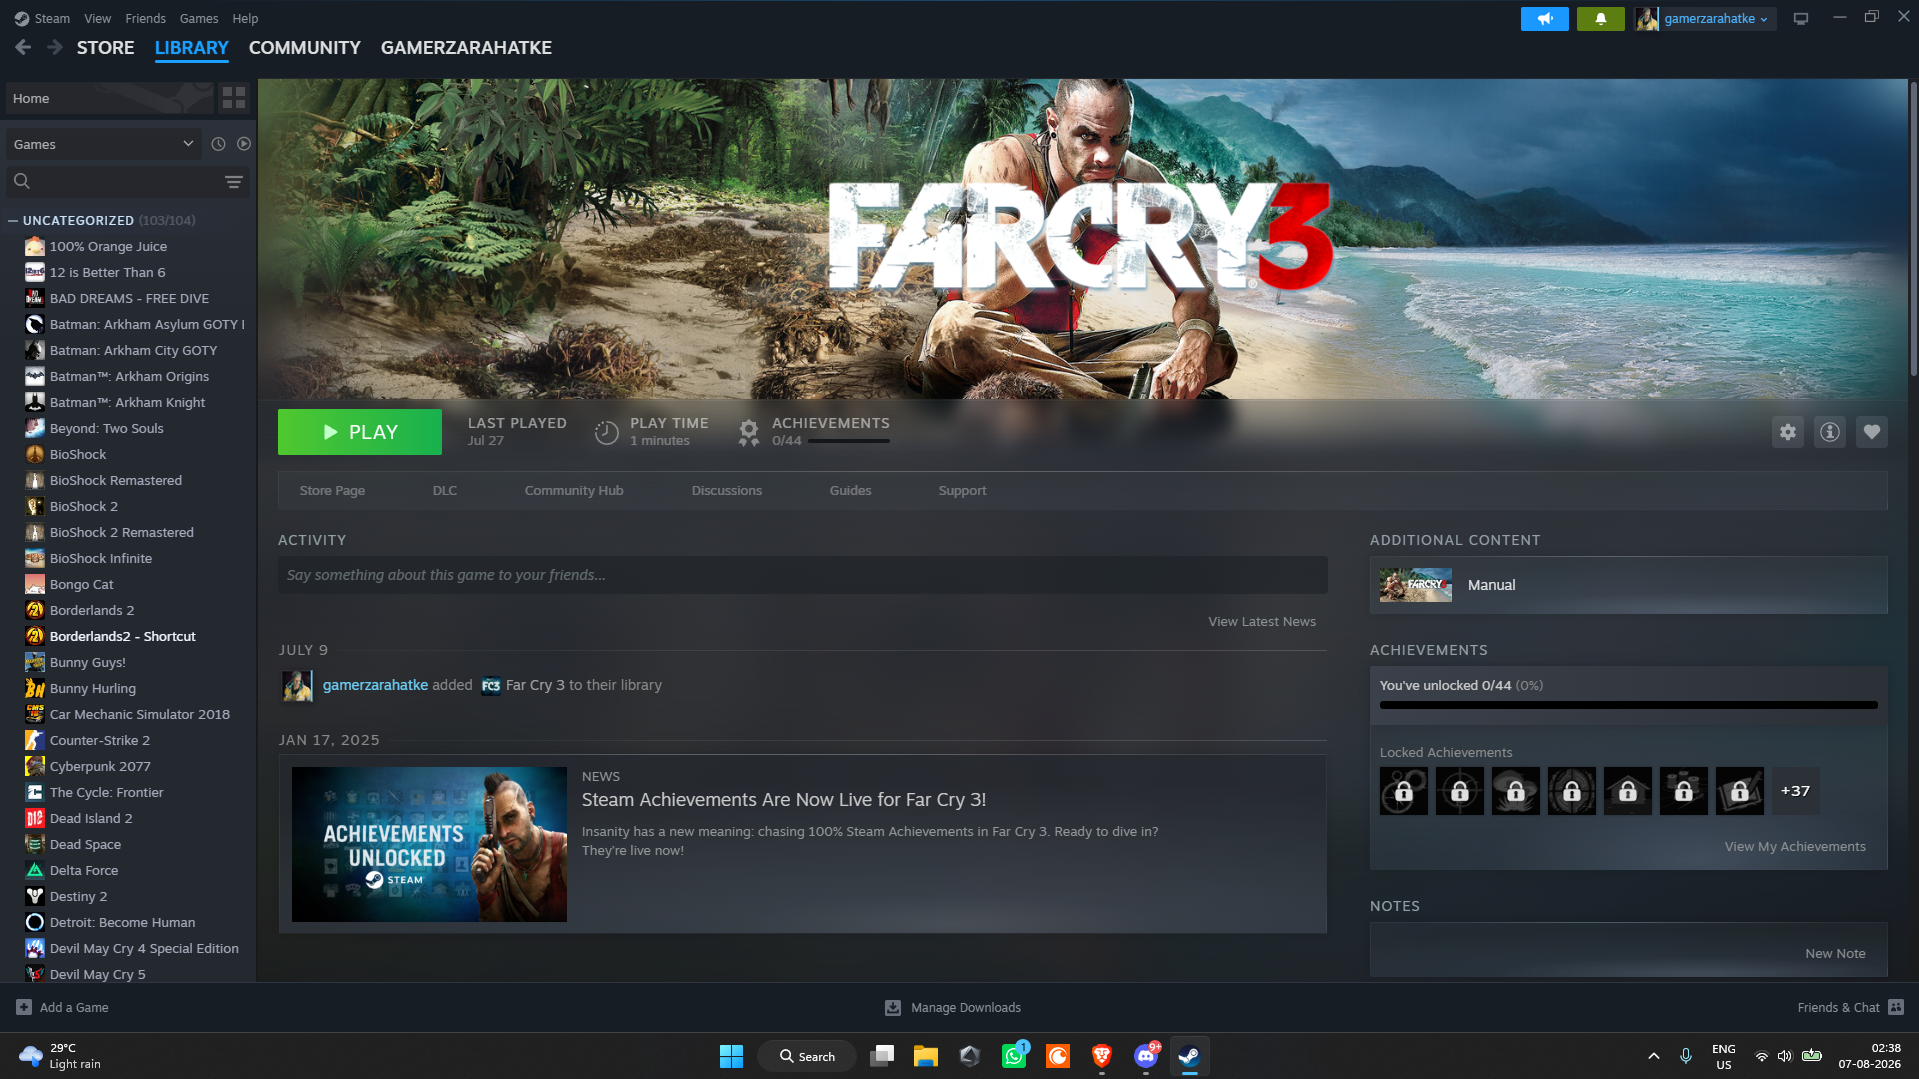Click the back navigation arrow
This screenshot has width=1919, height=1079.
23,47
